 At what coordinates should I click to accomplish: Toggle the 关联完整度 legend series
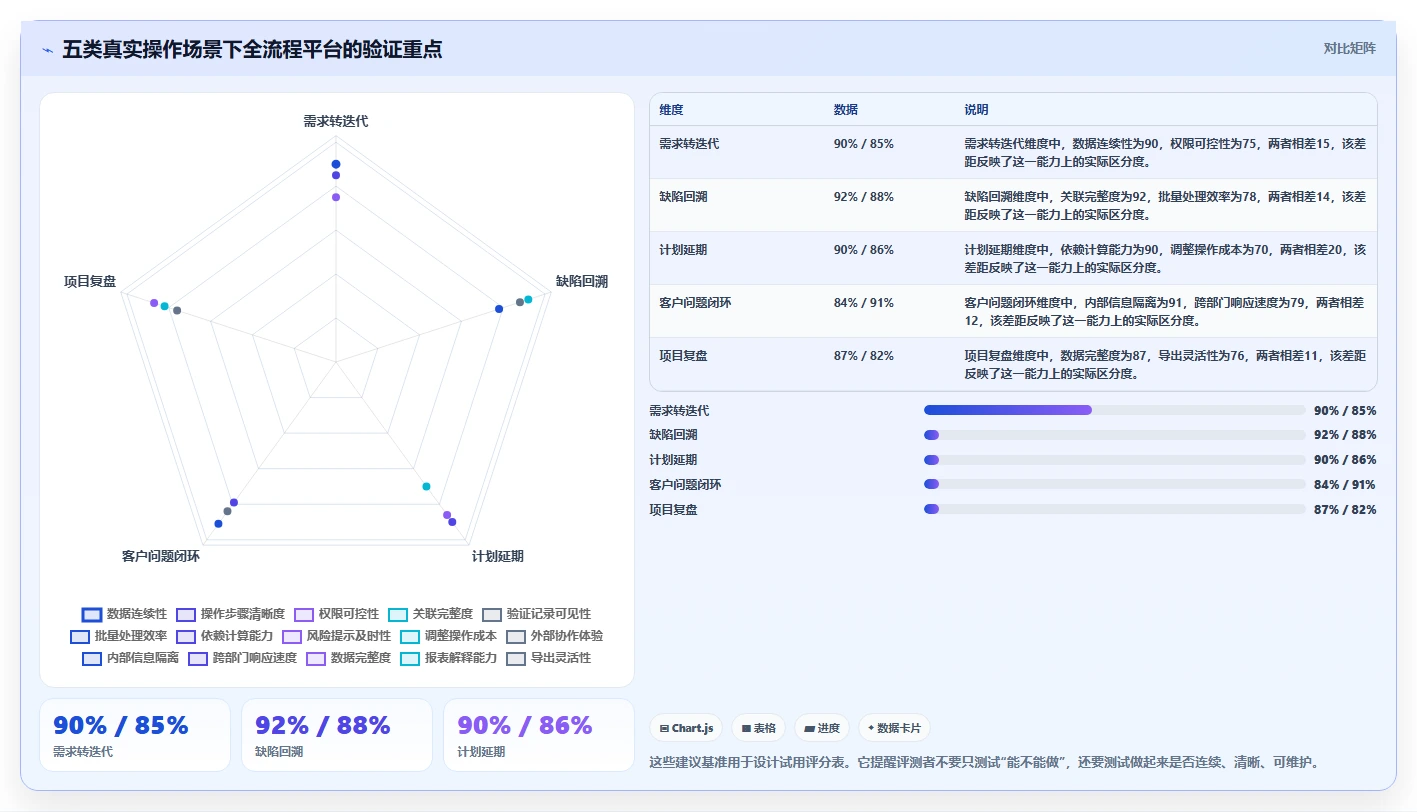click(x=431, y=614)
